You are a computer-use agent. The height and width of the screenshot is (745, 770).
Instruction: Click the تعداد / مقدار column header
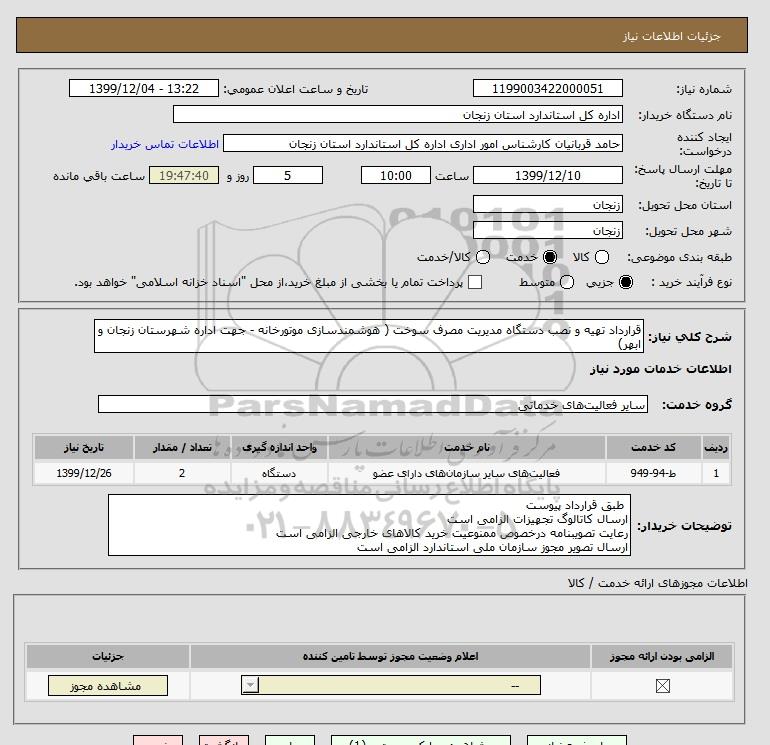pyautogui.click(x=182, y=447)
